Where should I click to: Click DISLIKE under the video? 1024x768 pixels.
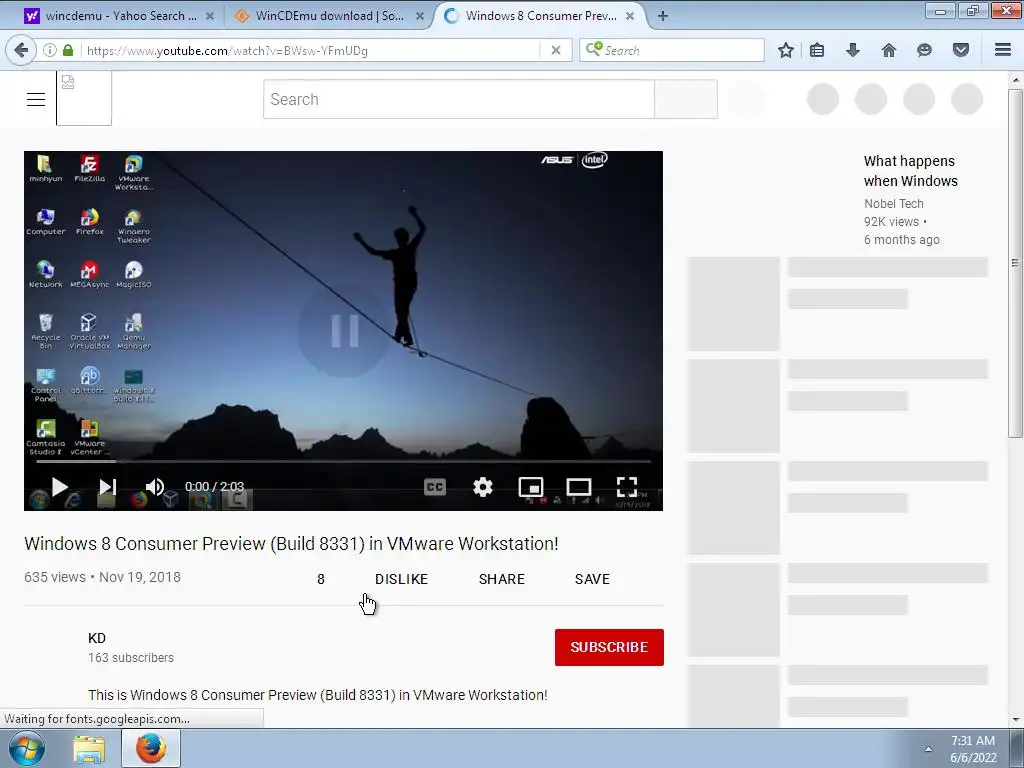point(401,579)
